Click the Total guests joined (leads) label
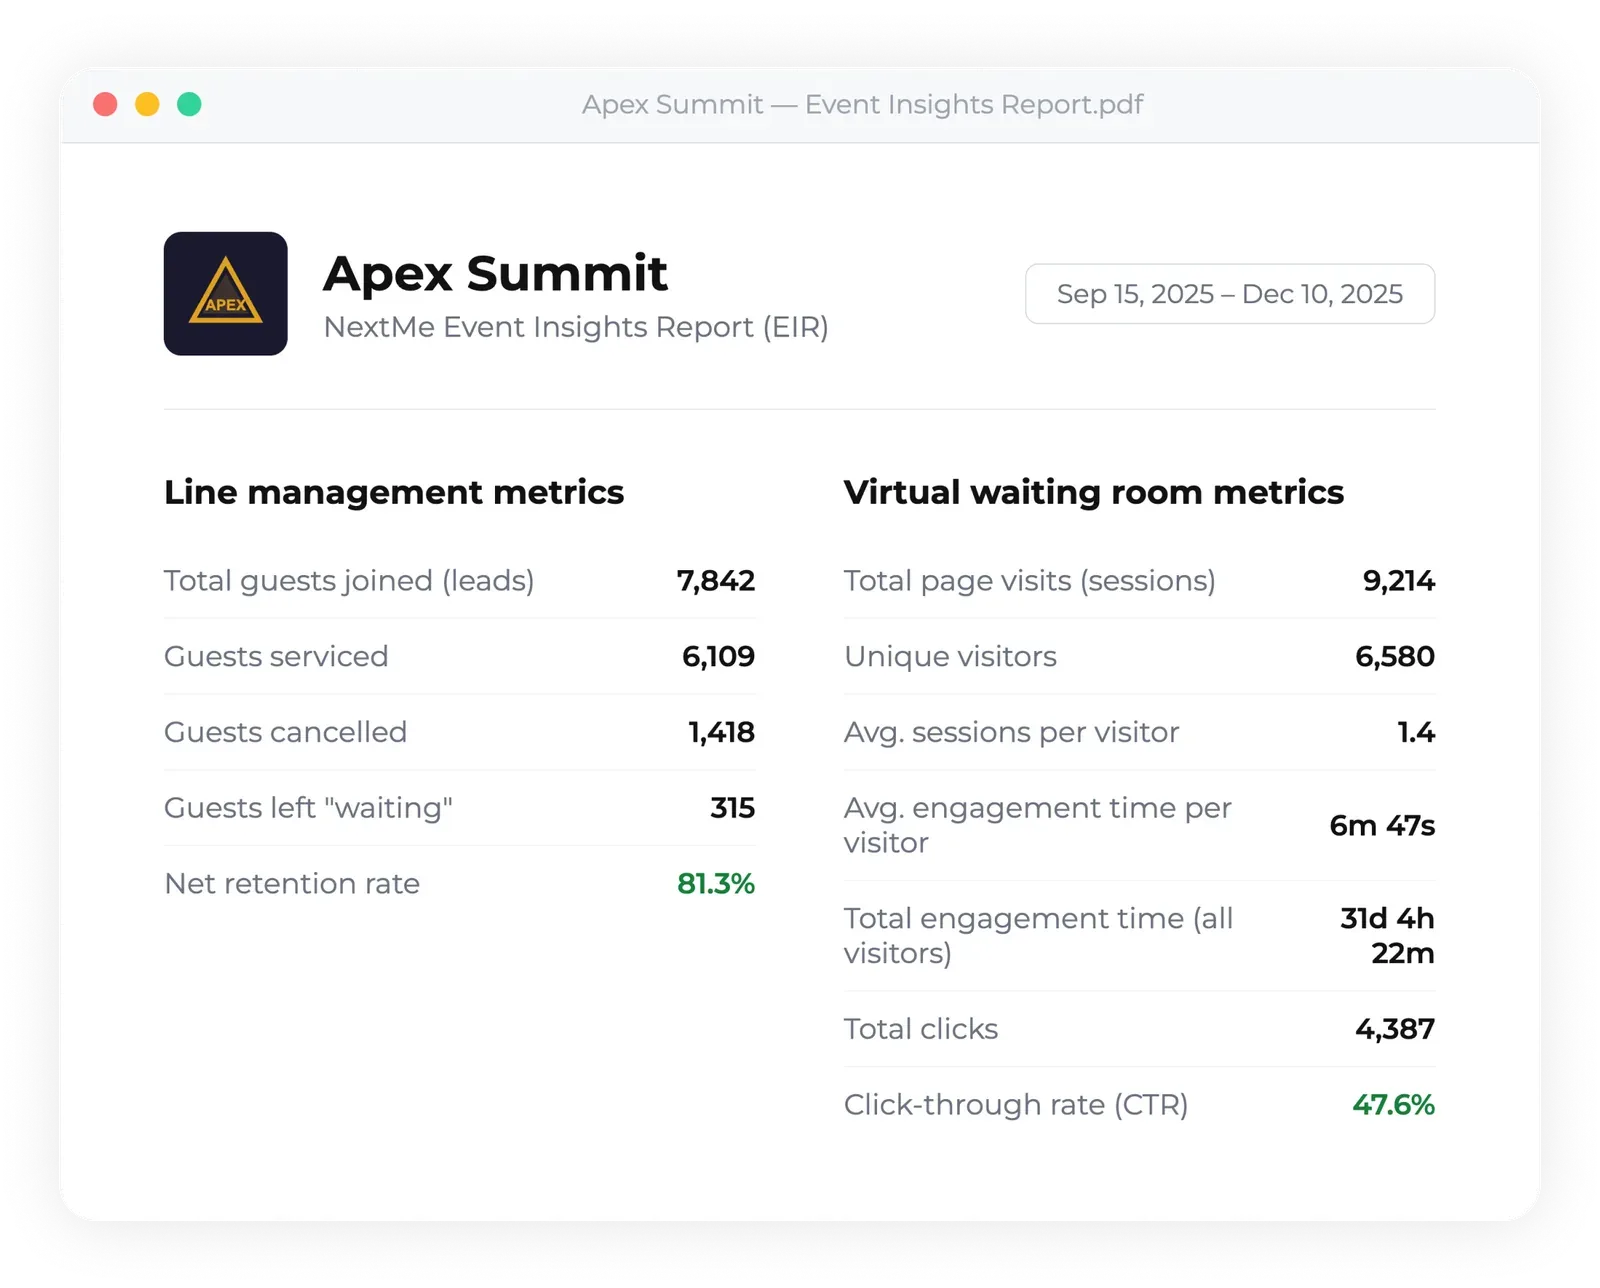The image size is (1600, 1288). coord(349,581)
